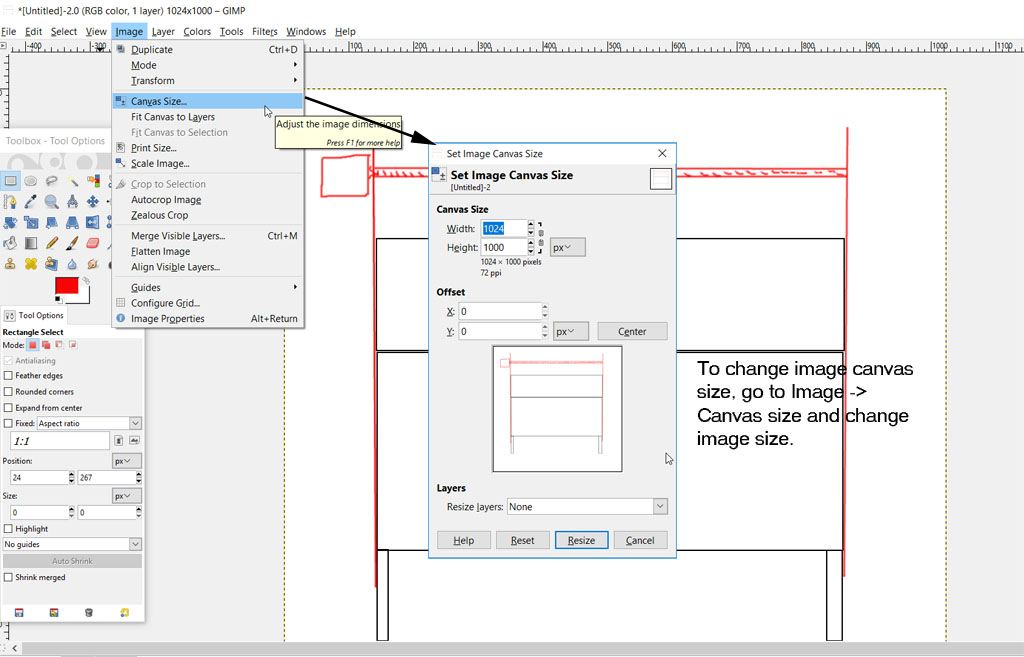The width and height of the screenshot is (1024, 657).
Task: Choose Subtract from selection mode
Action: (59, 345)
